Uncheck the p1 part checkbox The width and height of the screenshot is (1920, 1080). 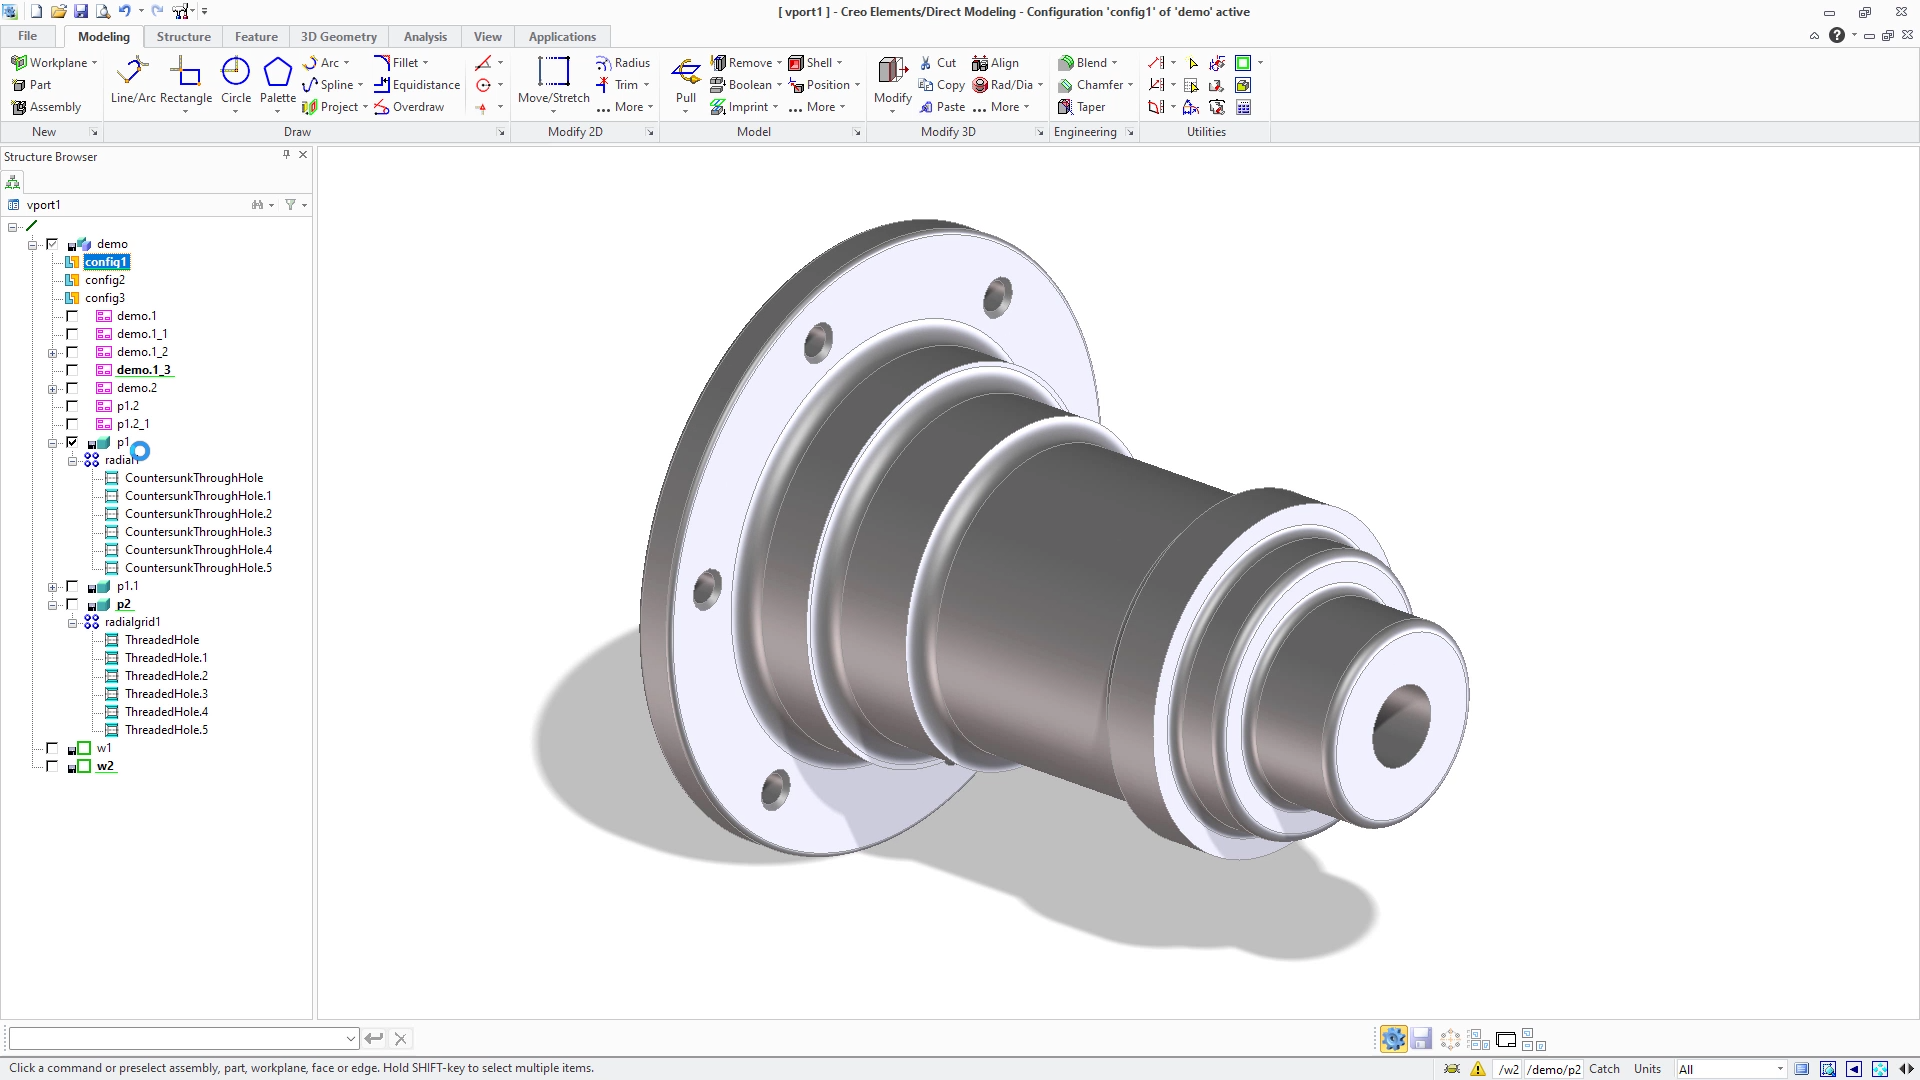tap(72, 442)
